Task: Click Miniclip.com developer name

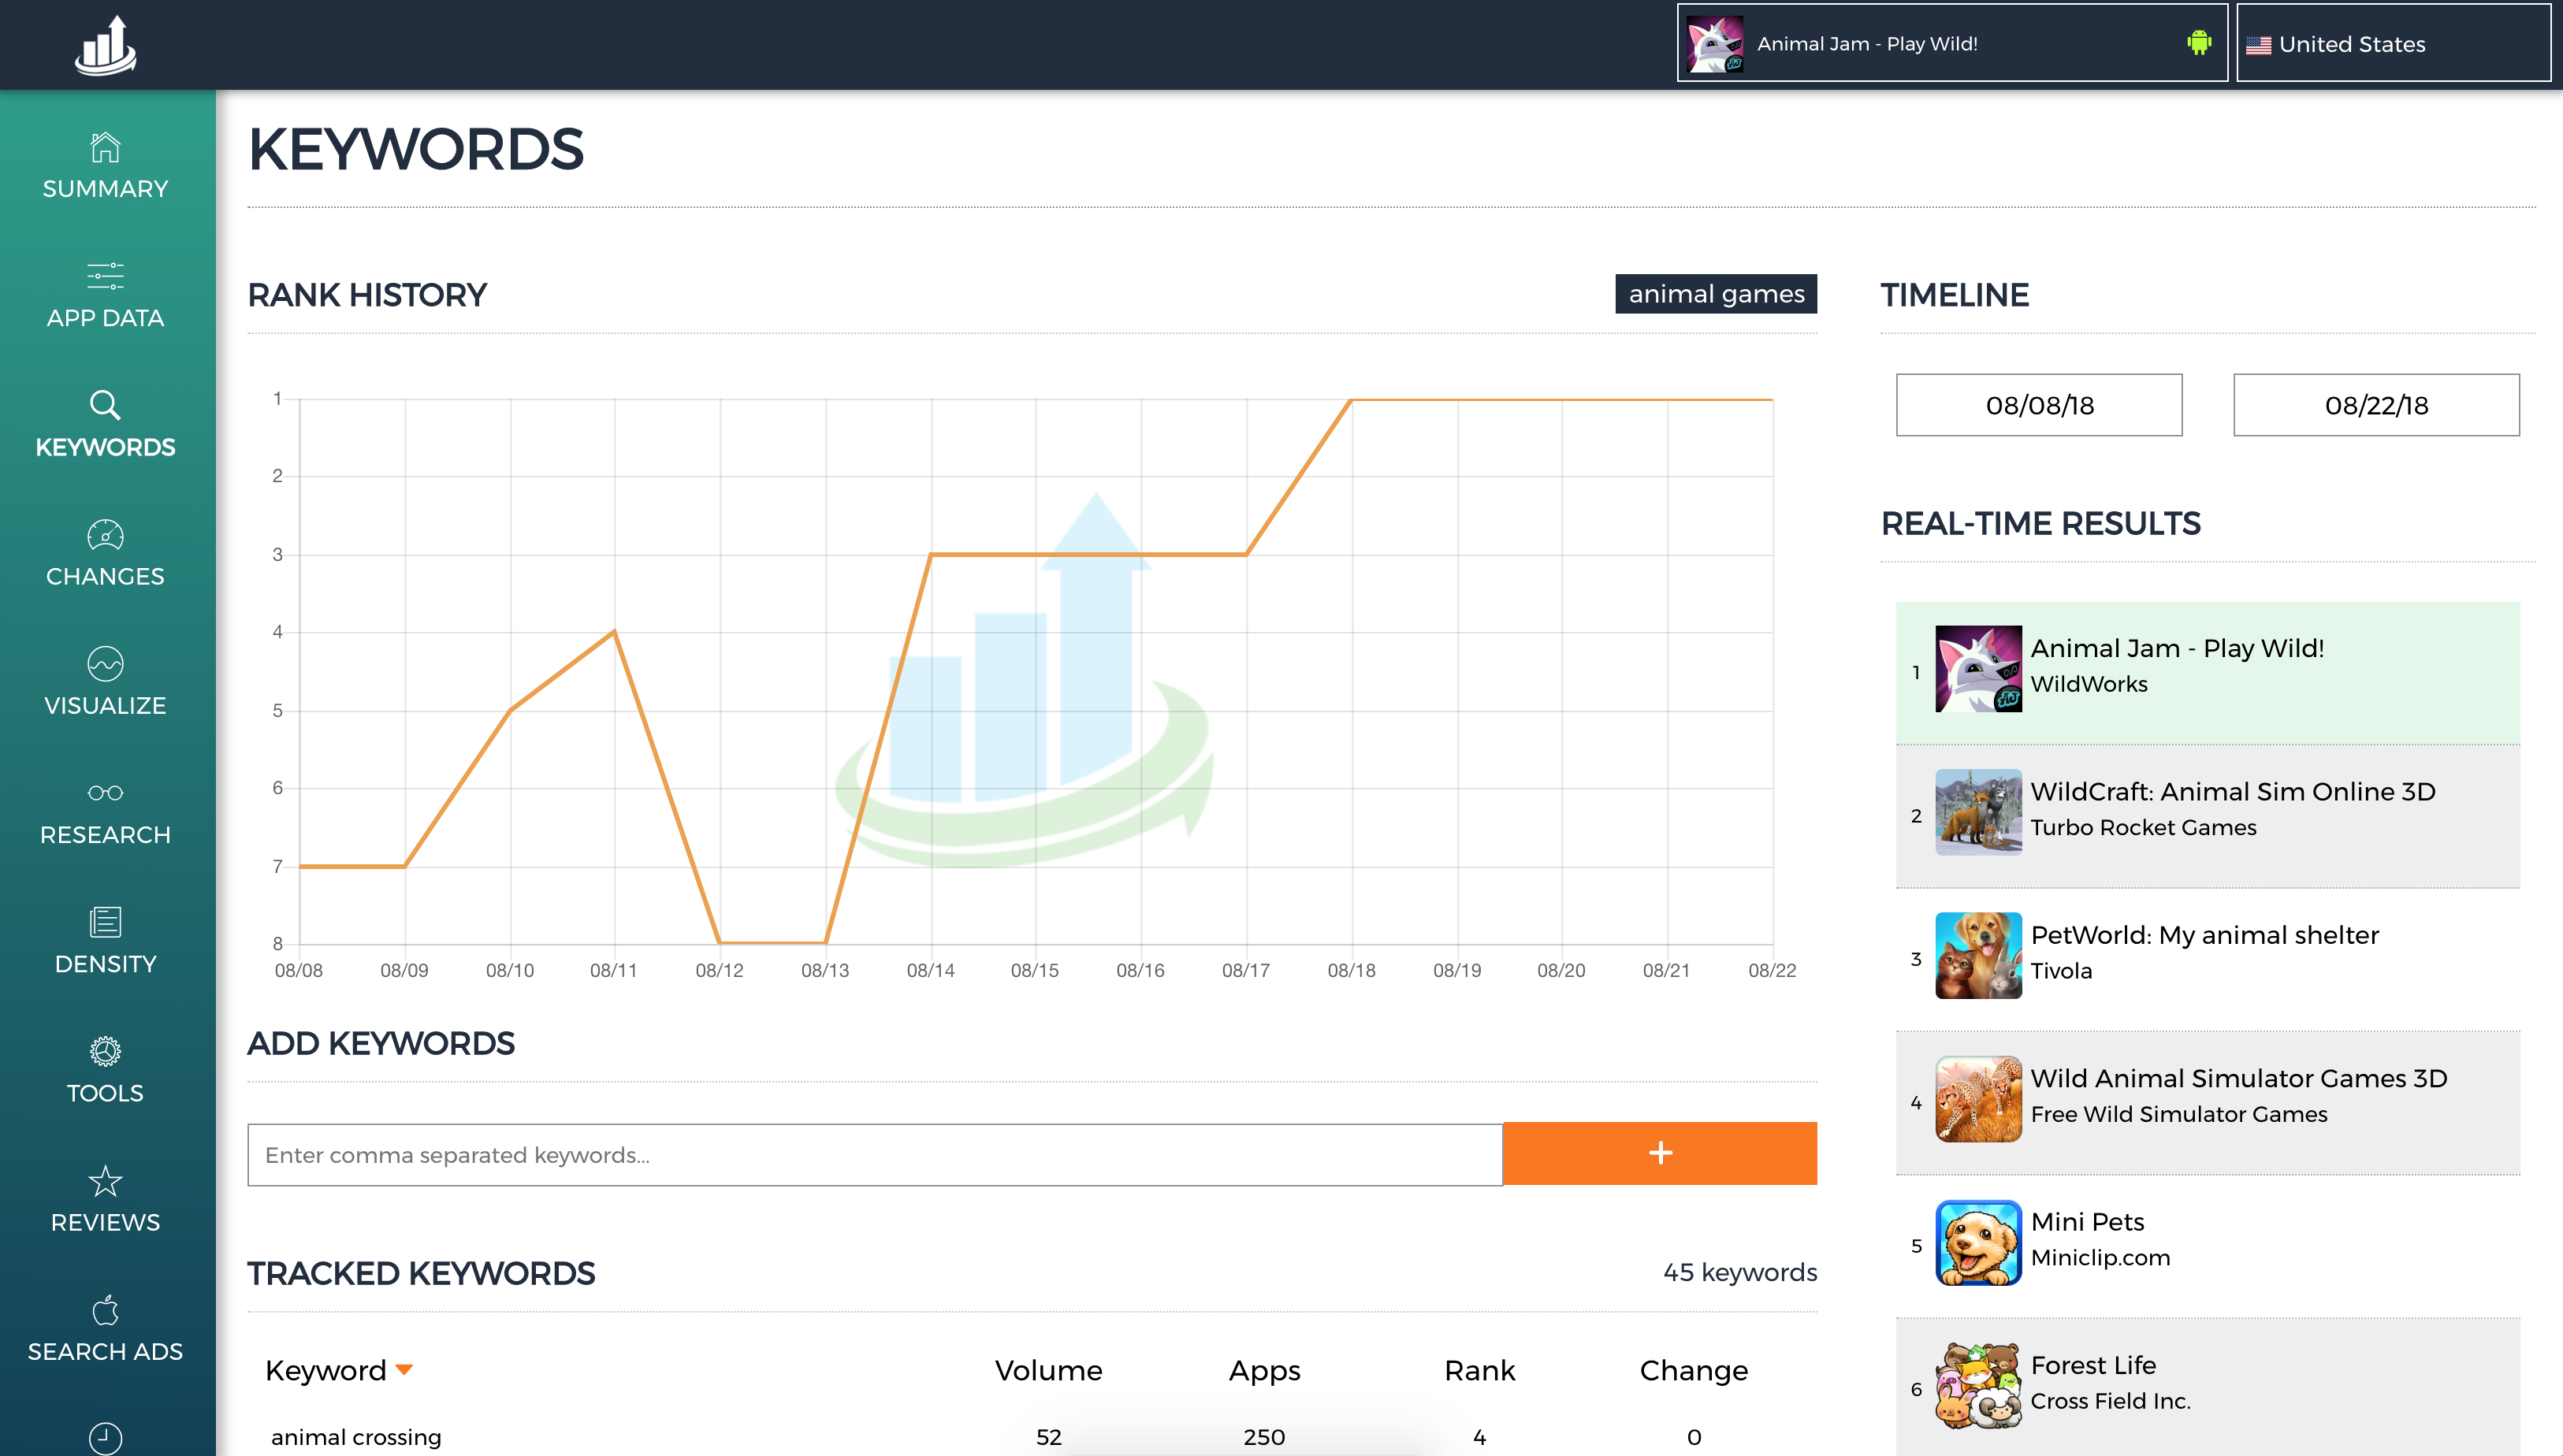Action: point(2100,1257)
